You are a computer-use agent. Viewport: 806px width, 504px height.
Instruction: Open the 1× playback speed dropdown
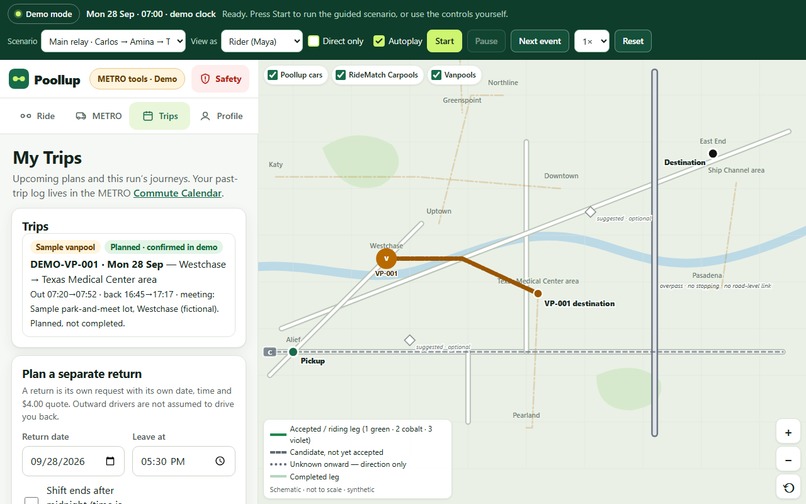(x=592, y=41)
